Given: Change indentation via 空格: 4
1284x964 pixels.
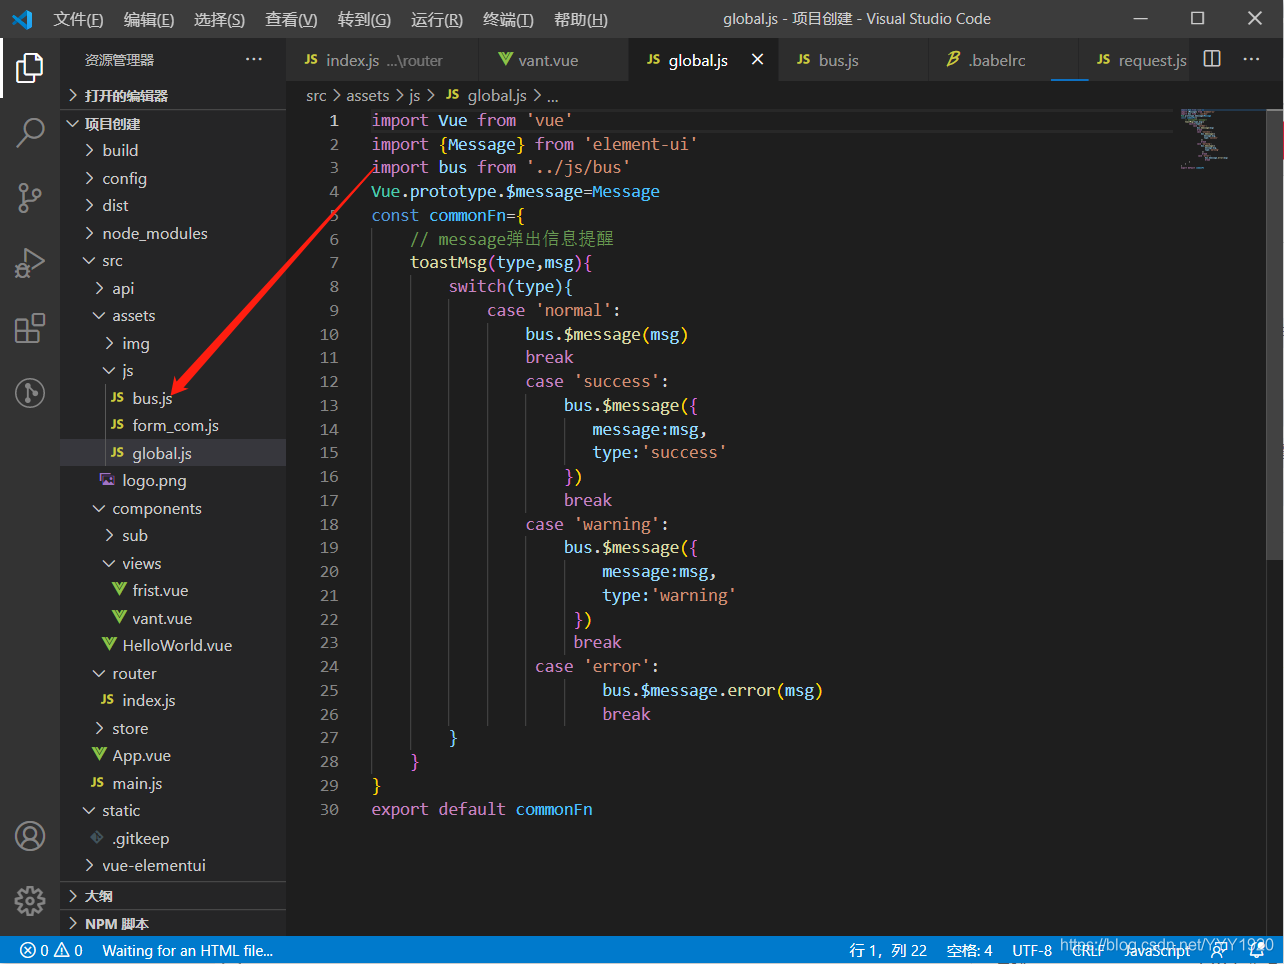Looking at the screenshot, I should [969, 950].
